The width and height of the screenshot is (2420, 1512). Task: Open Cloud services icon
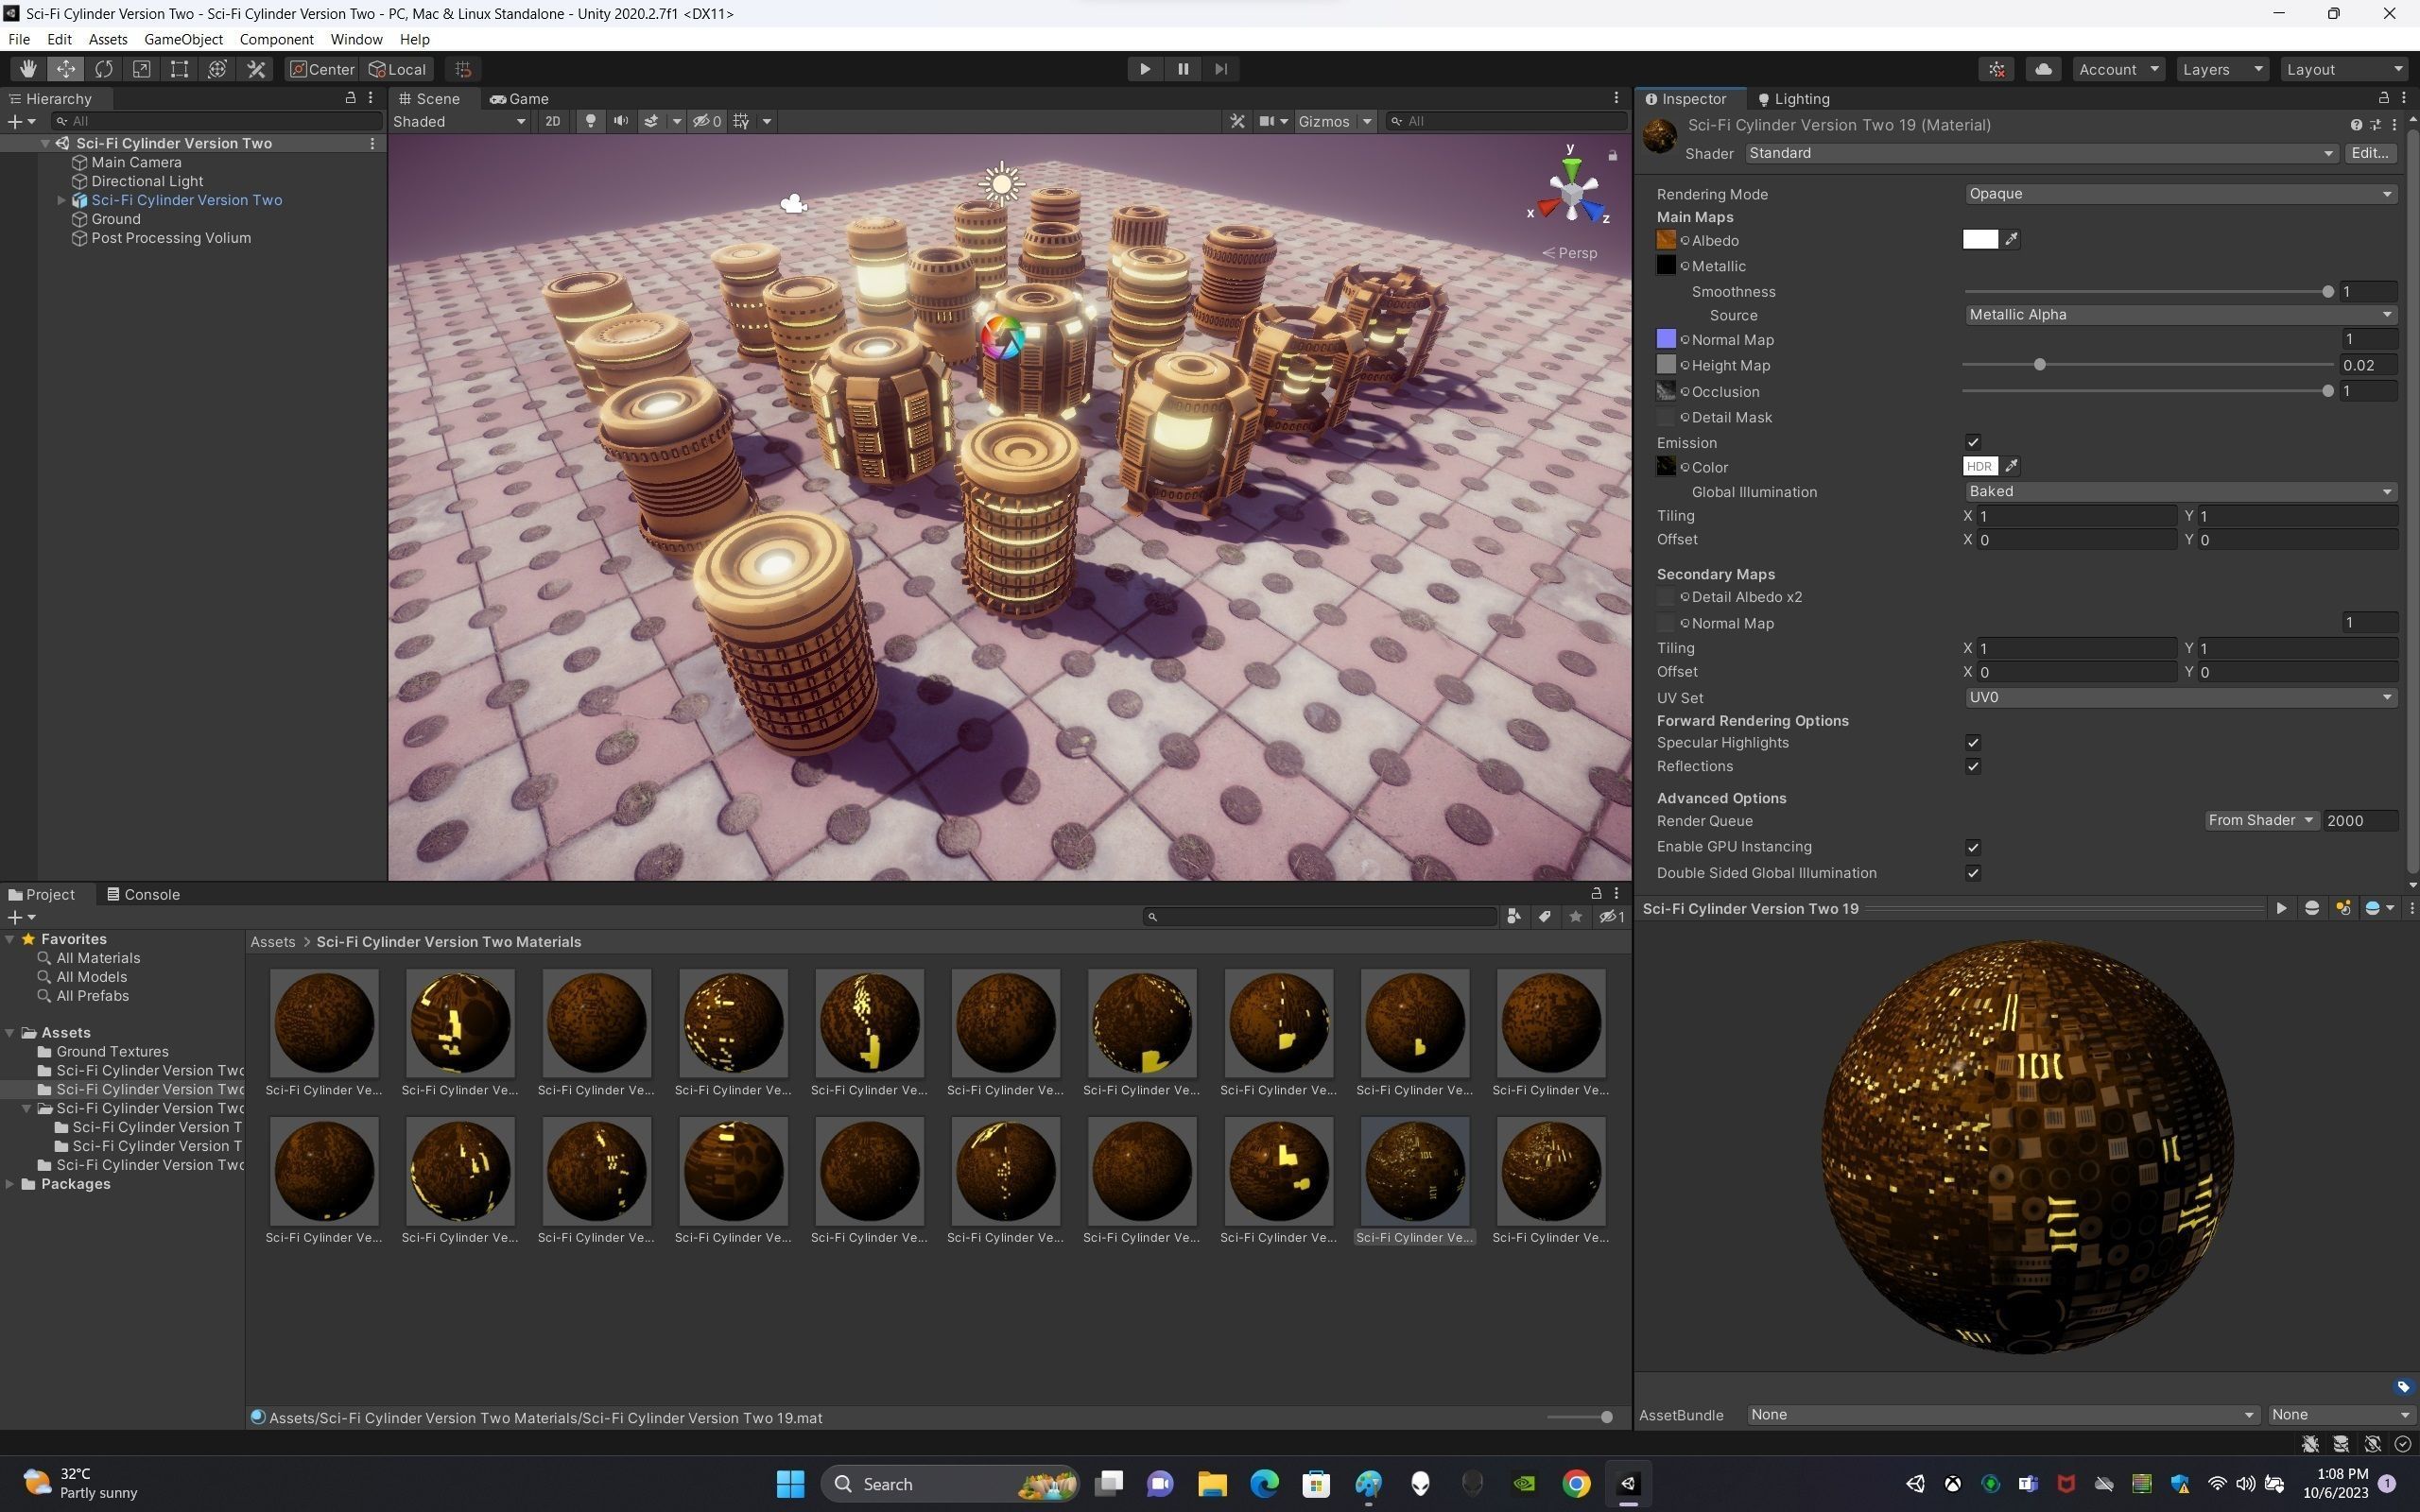pos(2043,69)
